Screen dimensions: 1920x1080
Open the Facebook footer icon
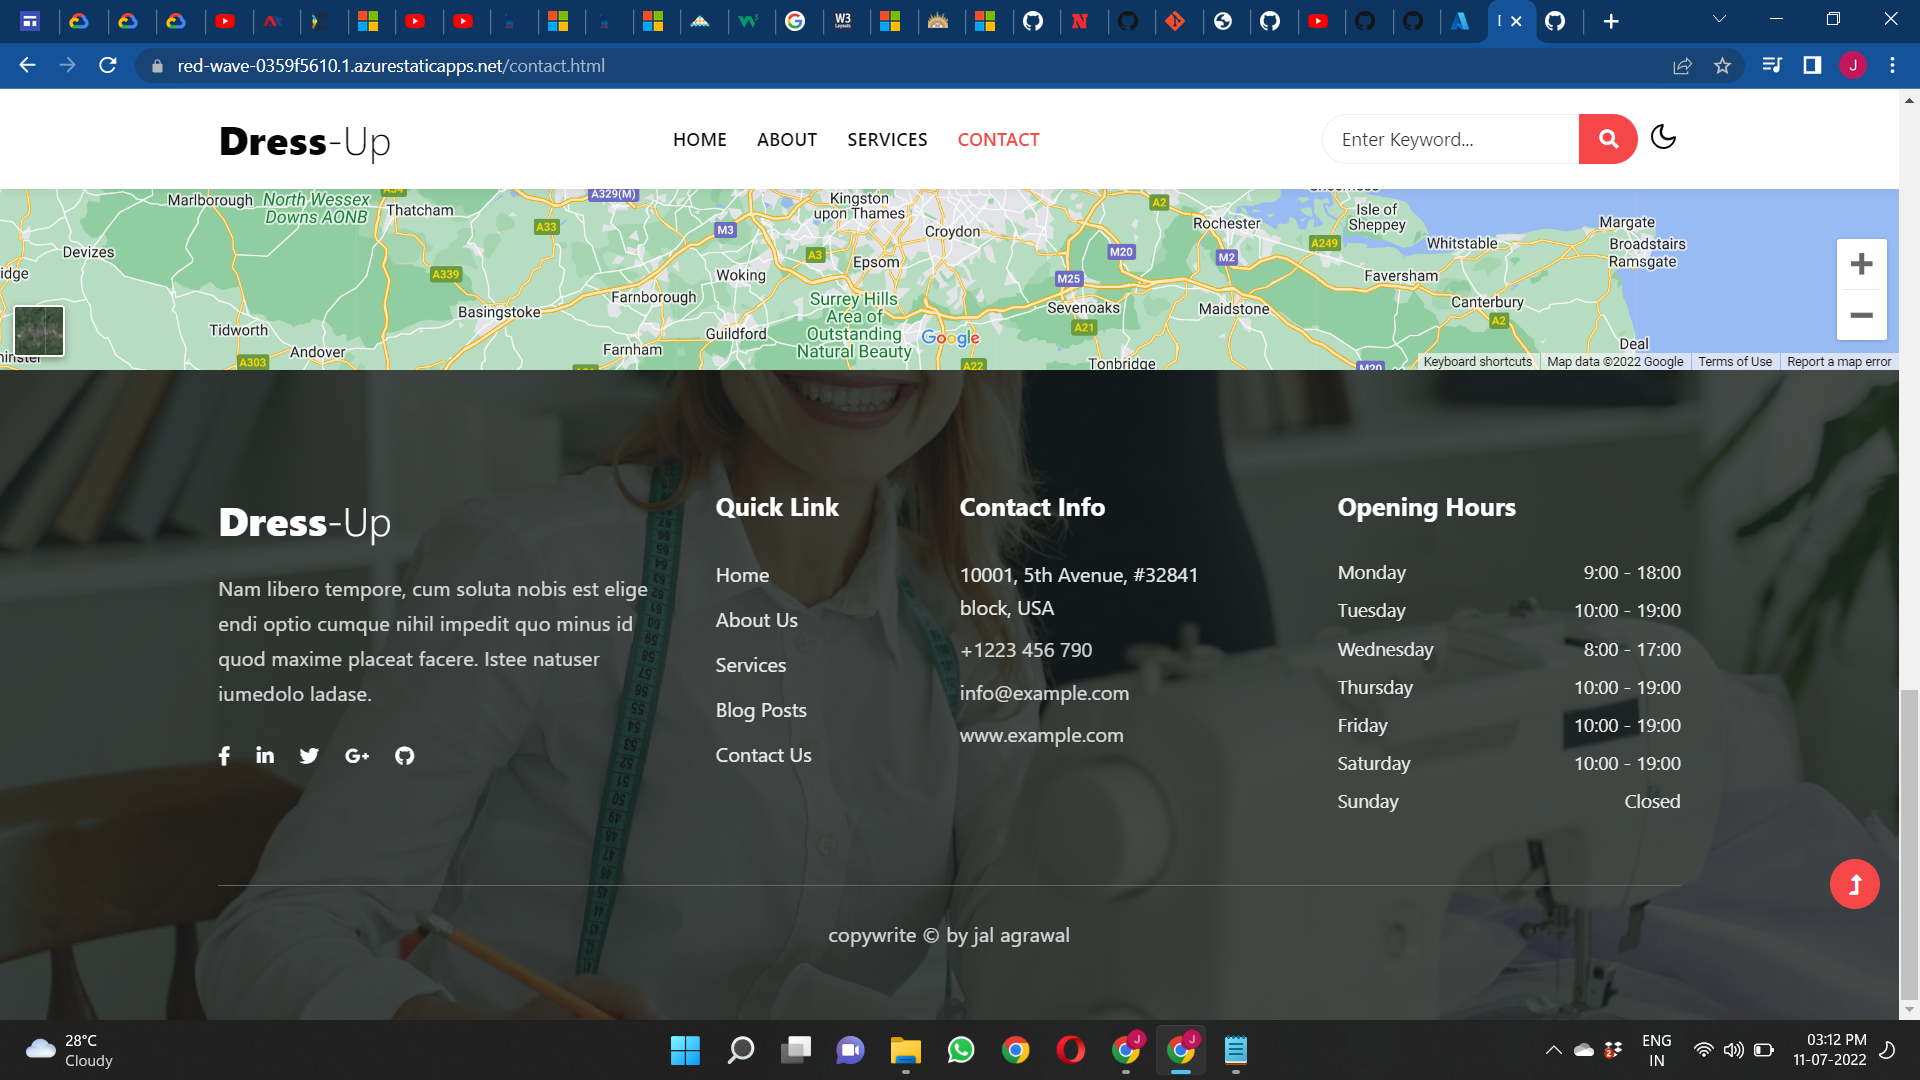pos(224,756)
